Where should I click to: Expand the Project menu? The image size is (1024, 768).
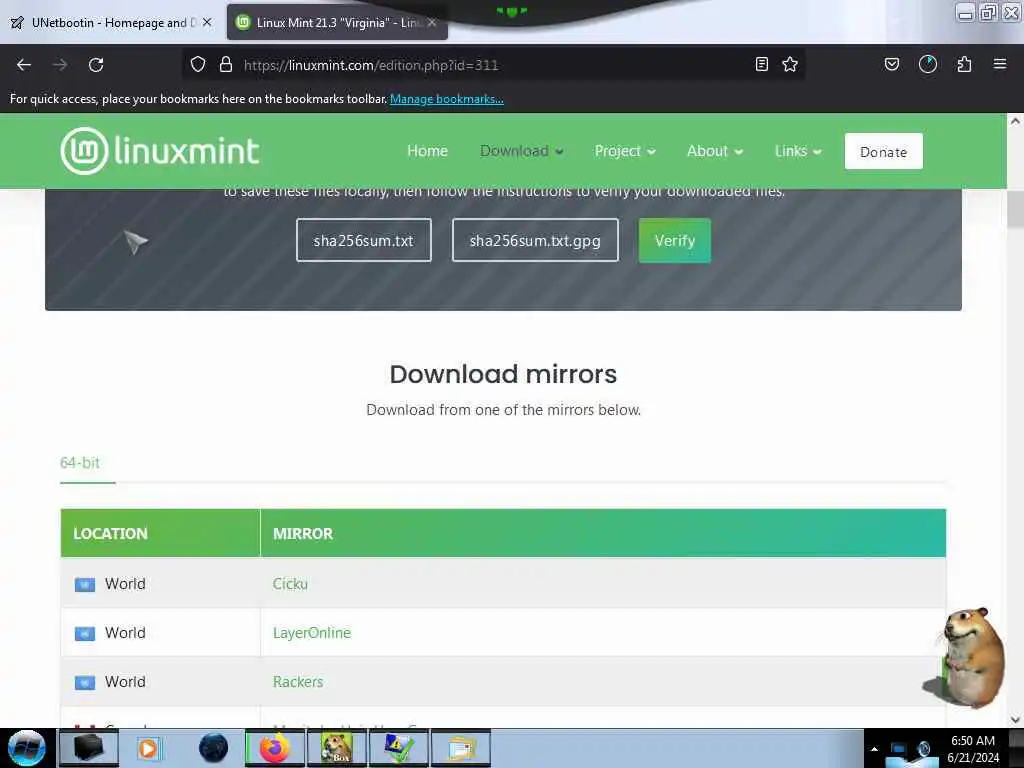click(625, 151)
